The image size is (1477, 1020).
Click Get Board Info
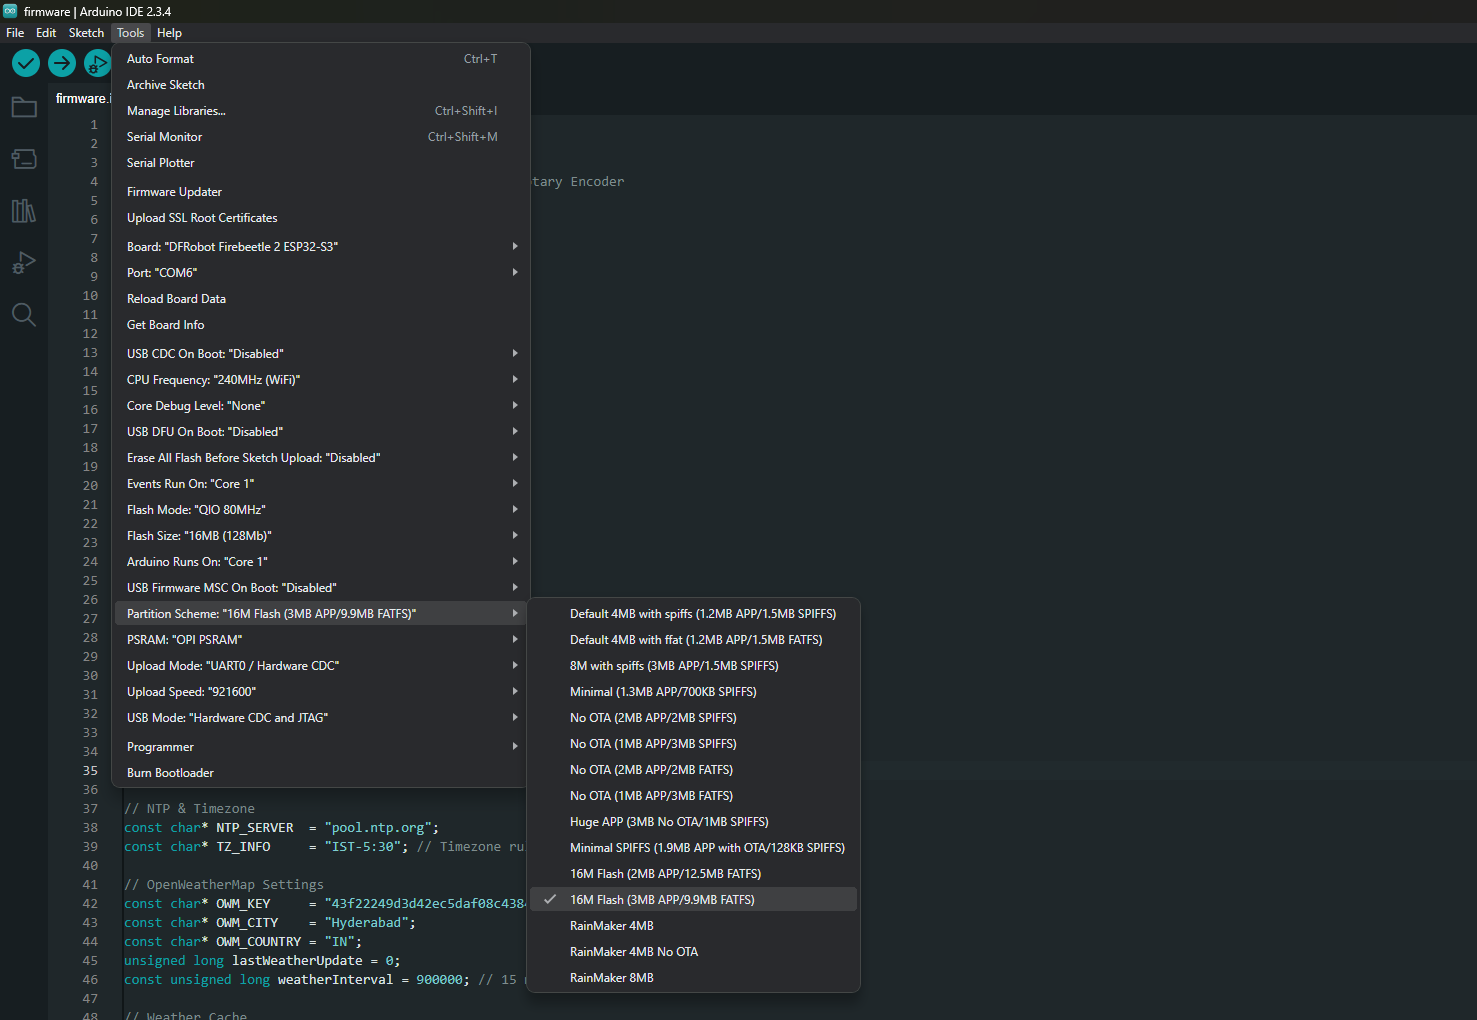321,325
